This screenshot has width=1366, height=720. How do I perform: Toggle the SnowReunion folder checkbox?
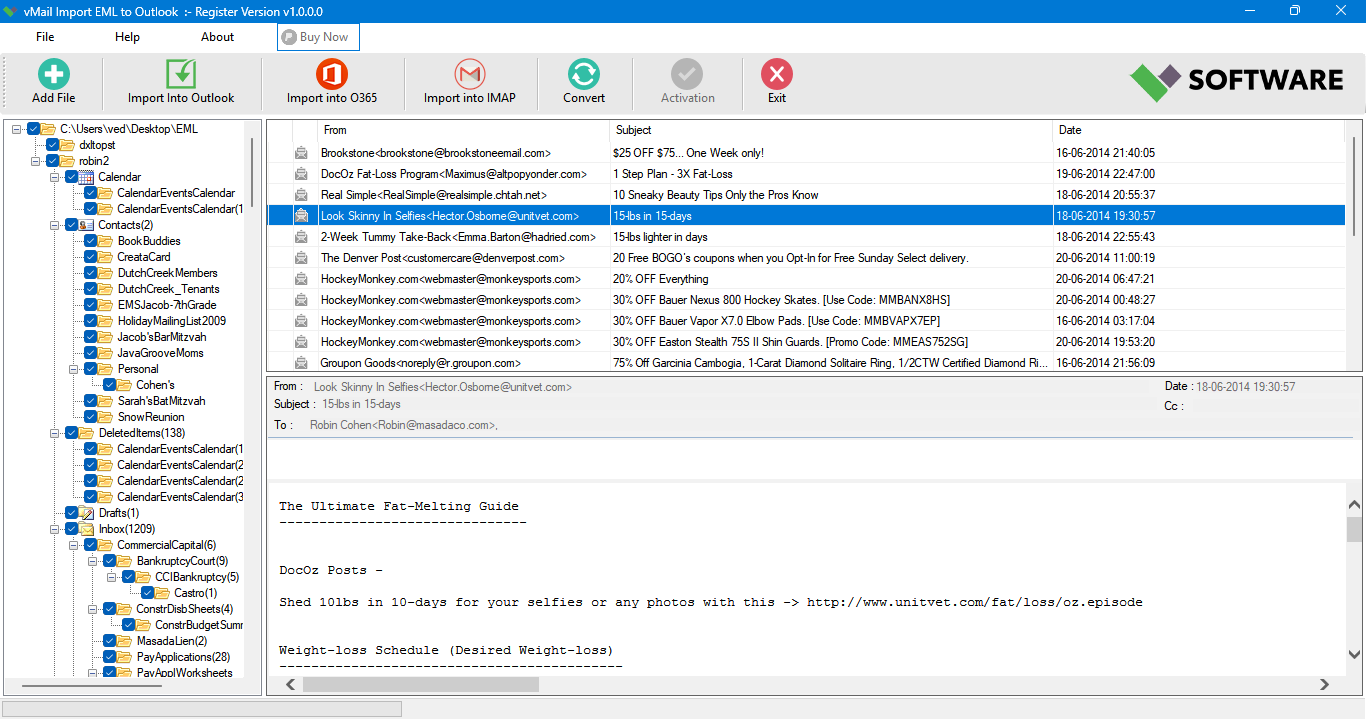(x=91, y=417)
